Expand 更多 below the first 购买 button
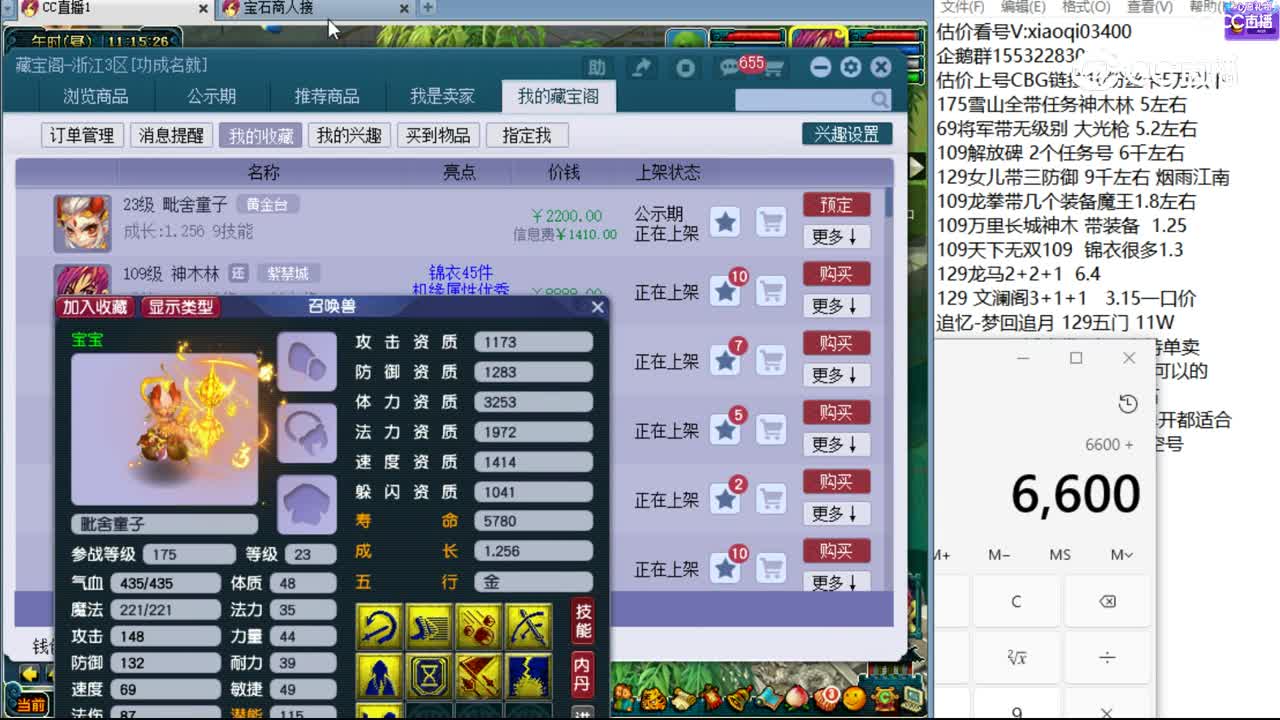 point(836,306)
